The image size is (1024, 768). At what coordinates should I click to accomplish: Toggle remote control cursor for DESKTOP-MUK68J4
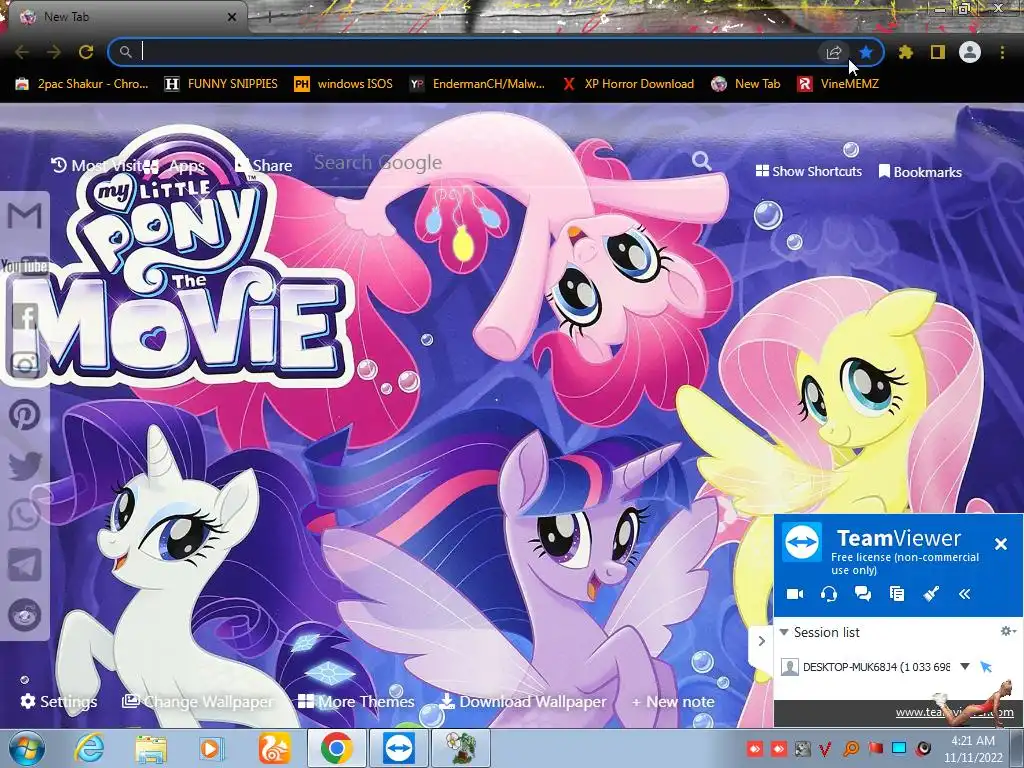(x=986, y=667)
